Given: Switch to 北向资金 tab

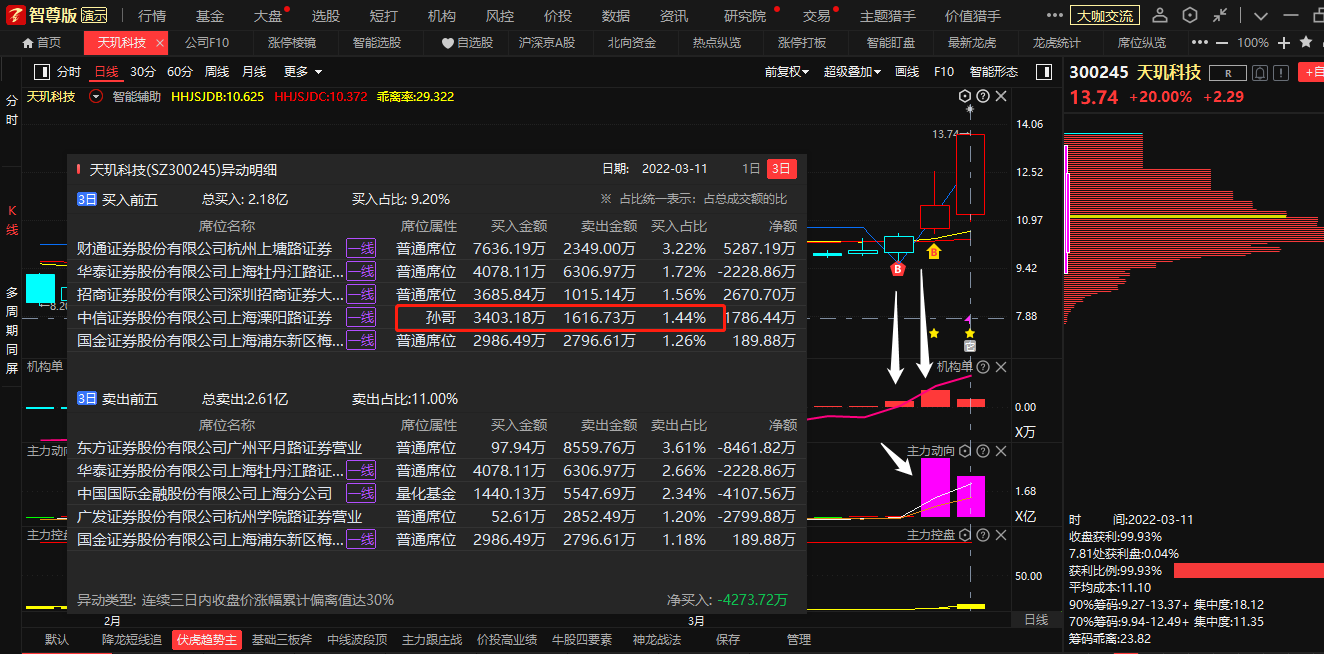Looking at the screenshot, I should [632, 43].
